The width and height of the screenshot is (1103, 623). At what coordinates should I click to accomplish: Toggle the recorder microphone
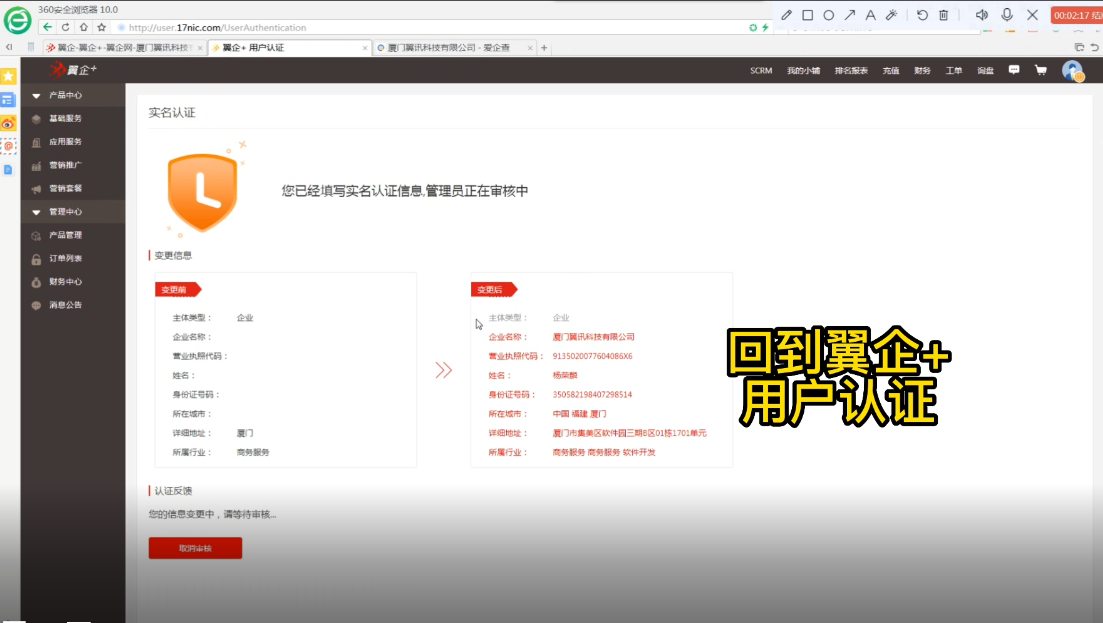[x=1007, y=15]
